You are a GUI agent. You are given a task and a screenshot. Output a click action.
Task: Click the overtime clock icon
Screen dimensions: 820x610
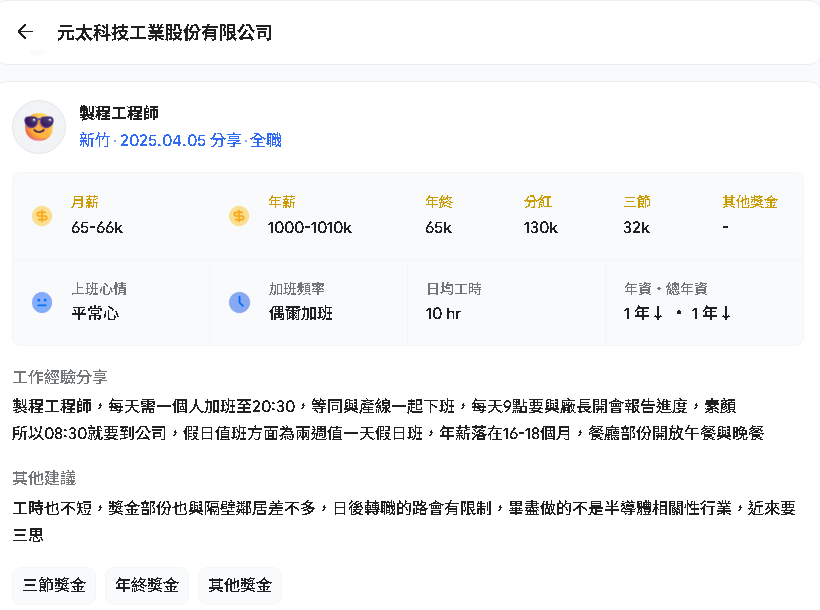tap(240, 302)
